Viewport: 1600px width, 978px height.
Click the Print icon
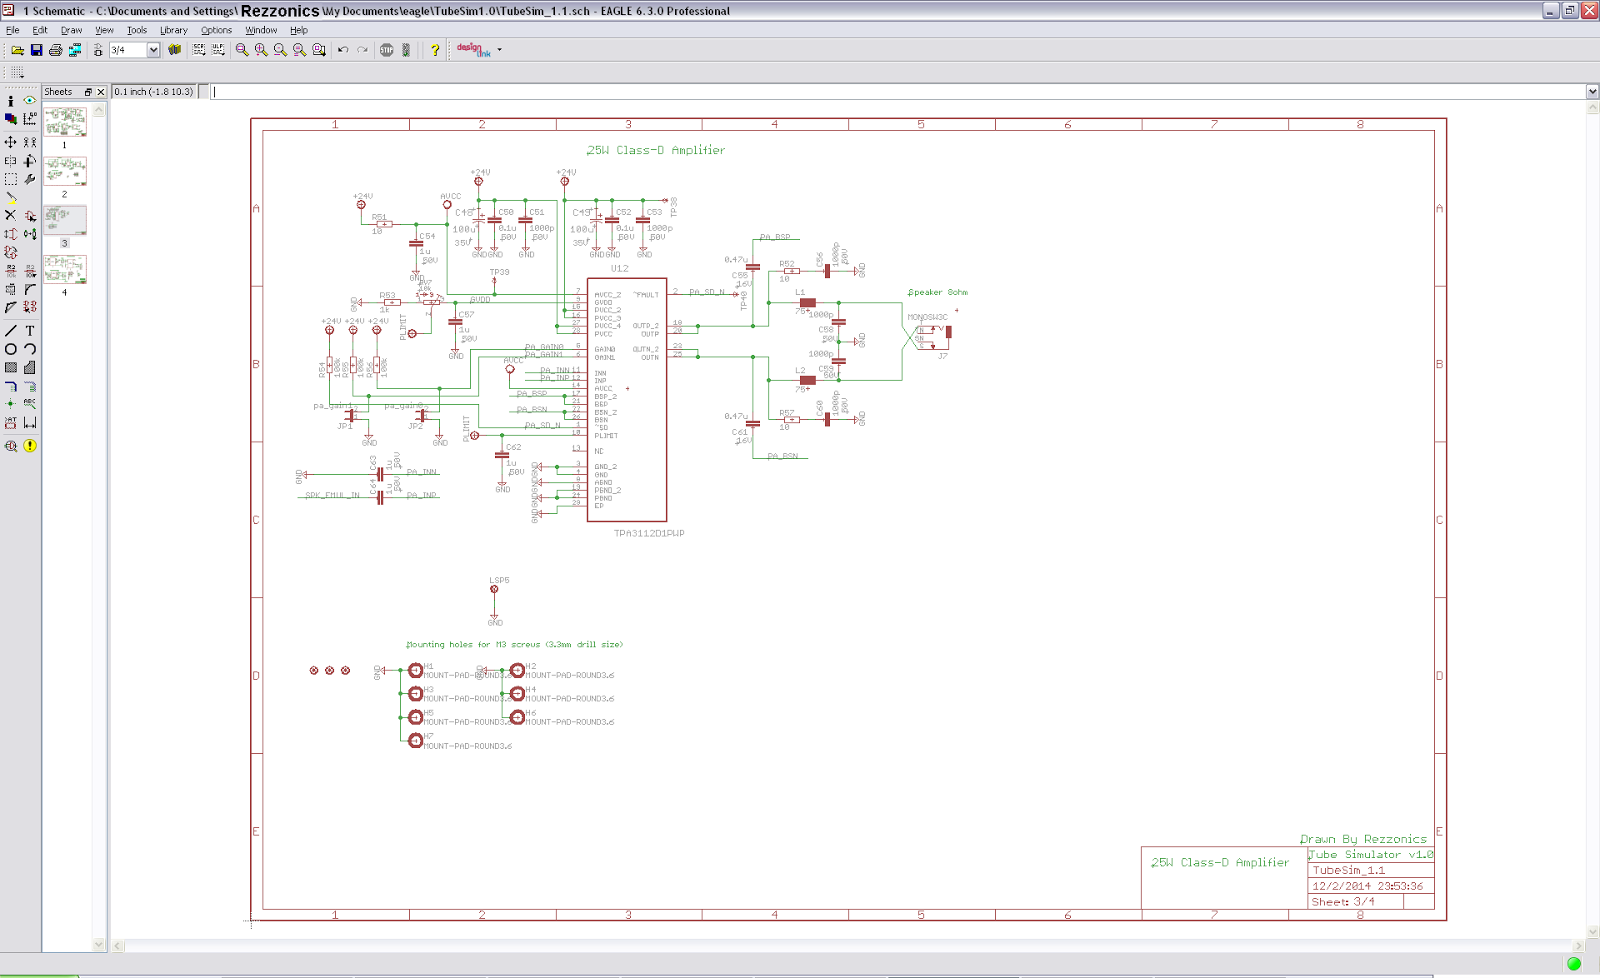(x=55, y=50)
